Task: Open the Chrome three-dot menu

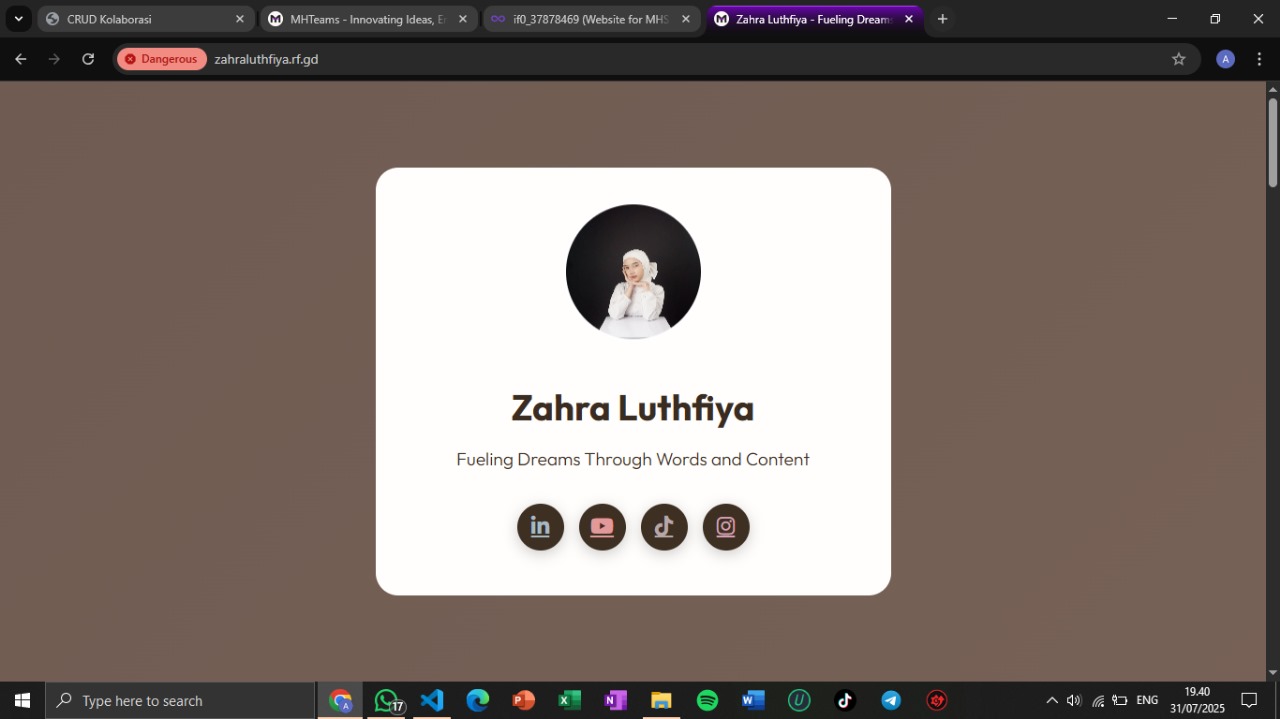Action: (1260, 59)
